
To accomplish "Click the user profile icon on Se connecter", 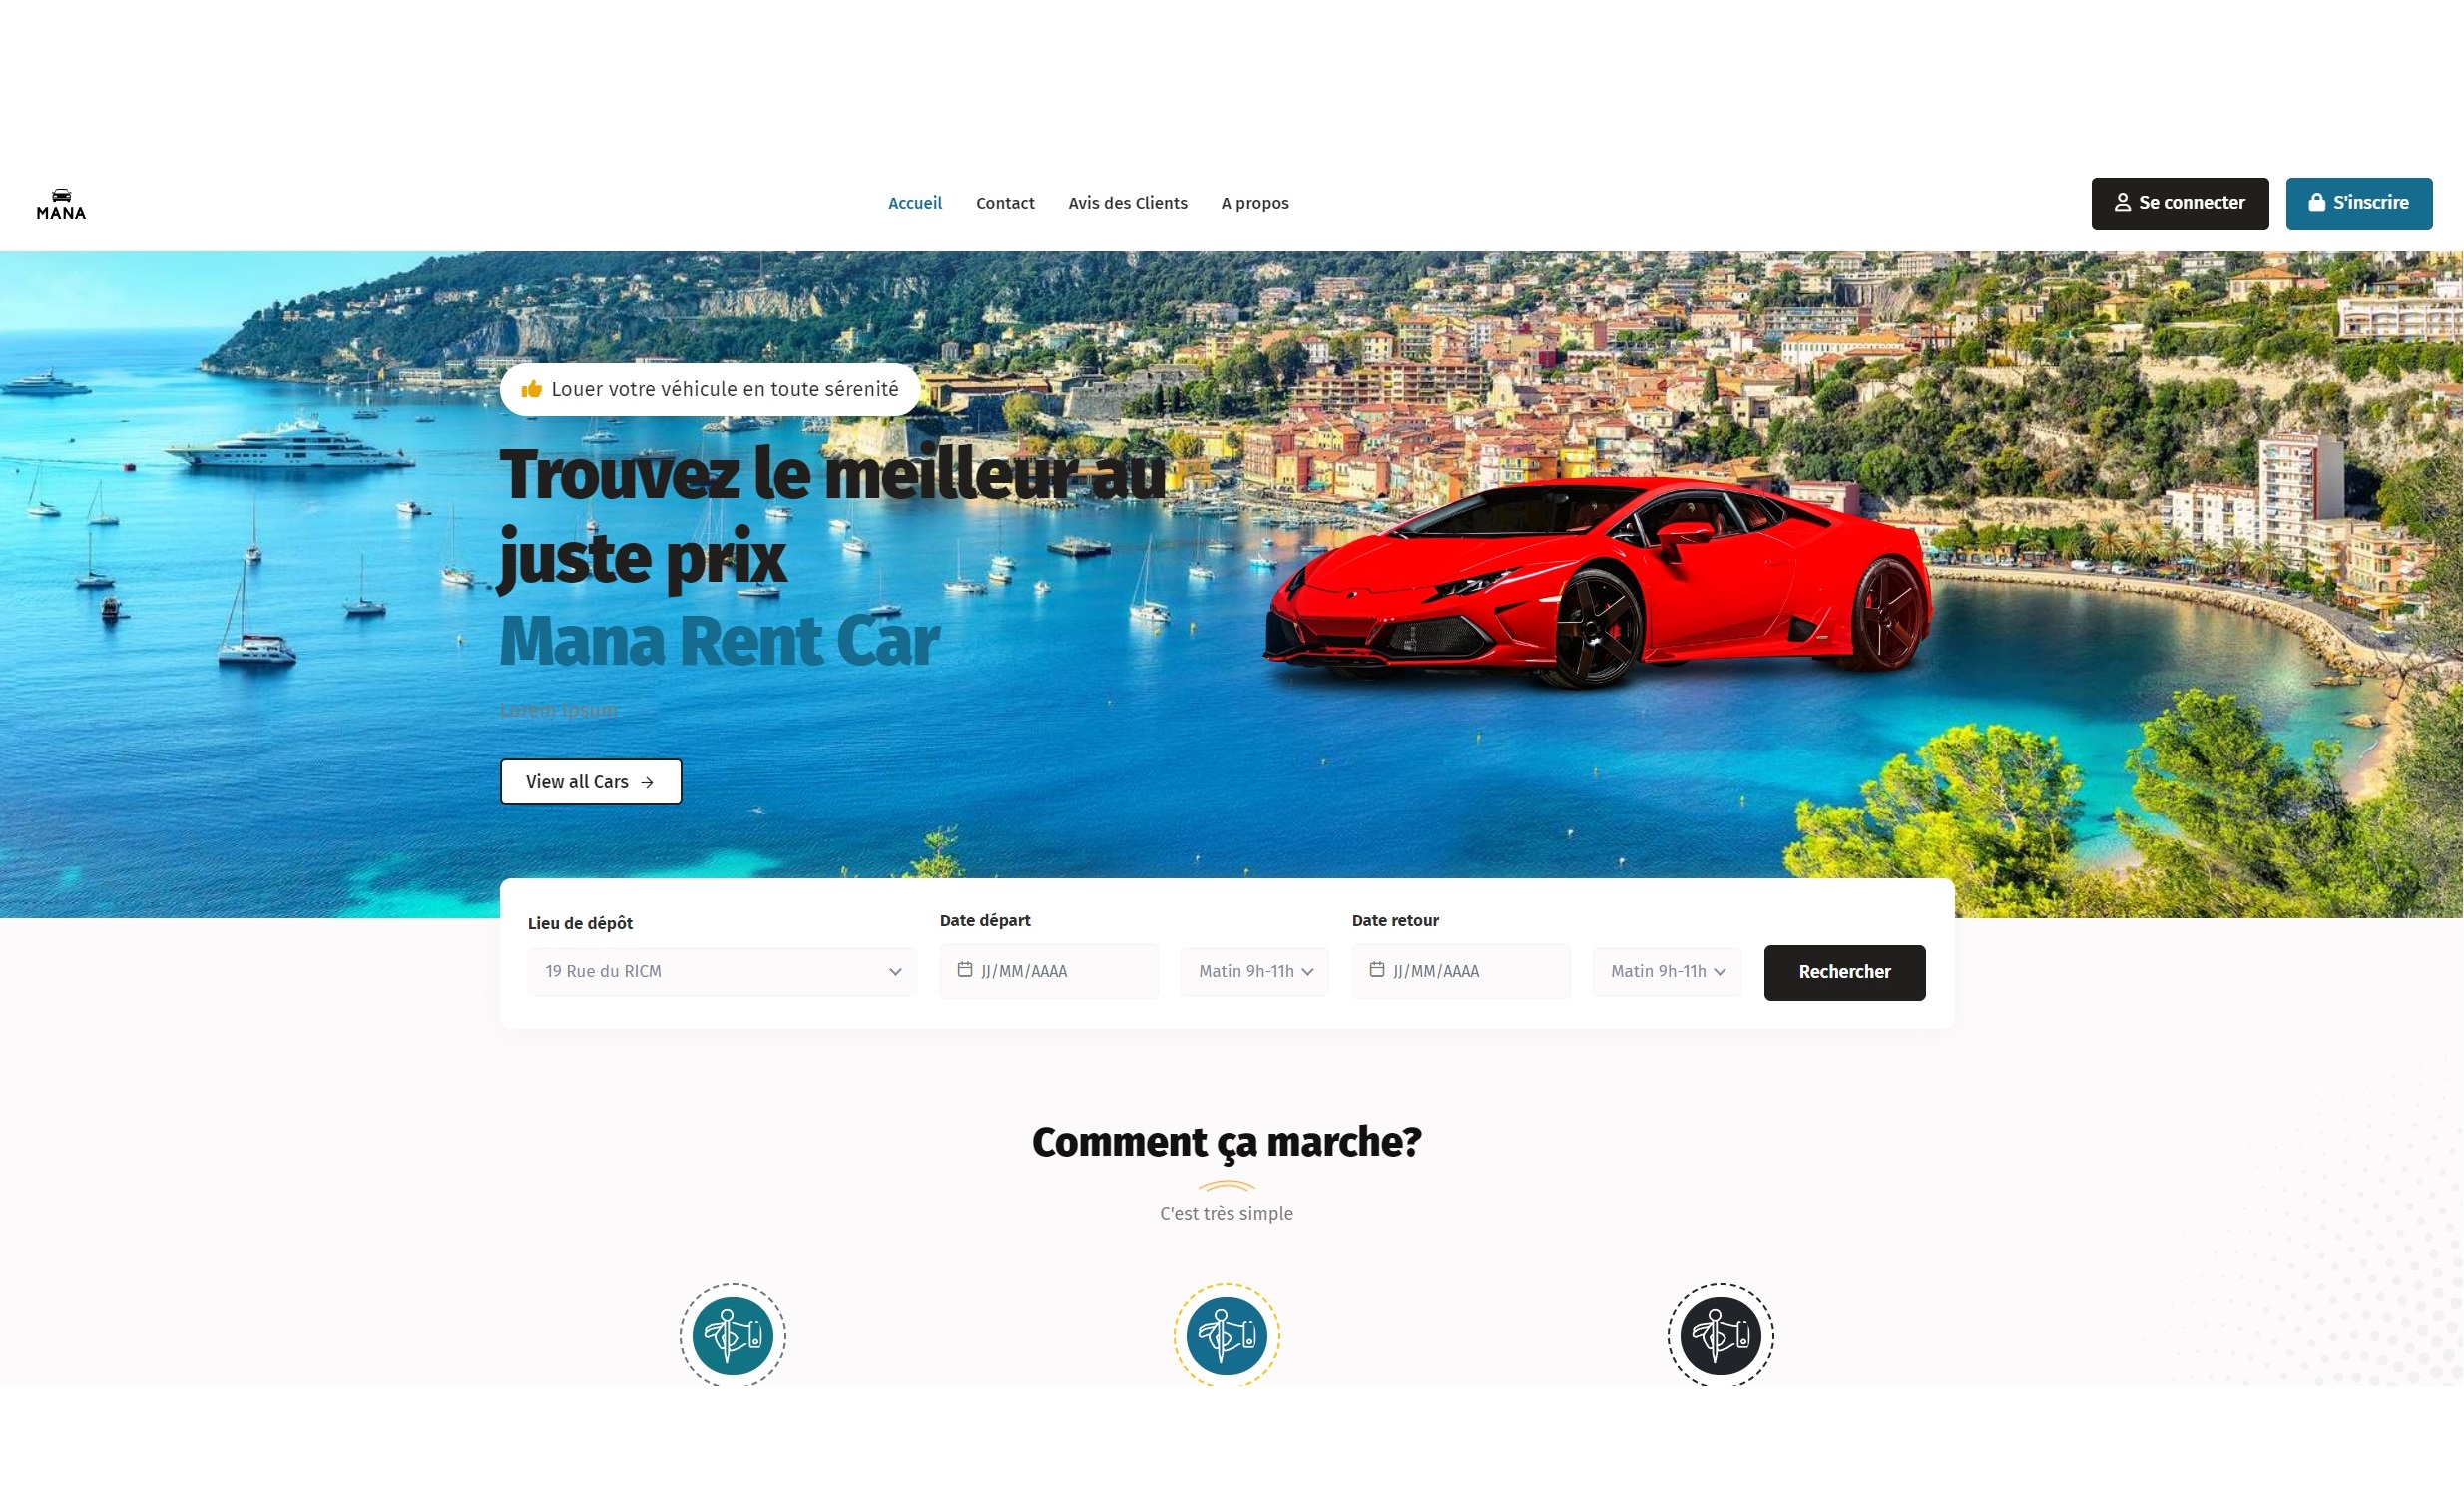I will [2123, 201].
